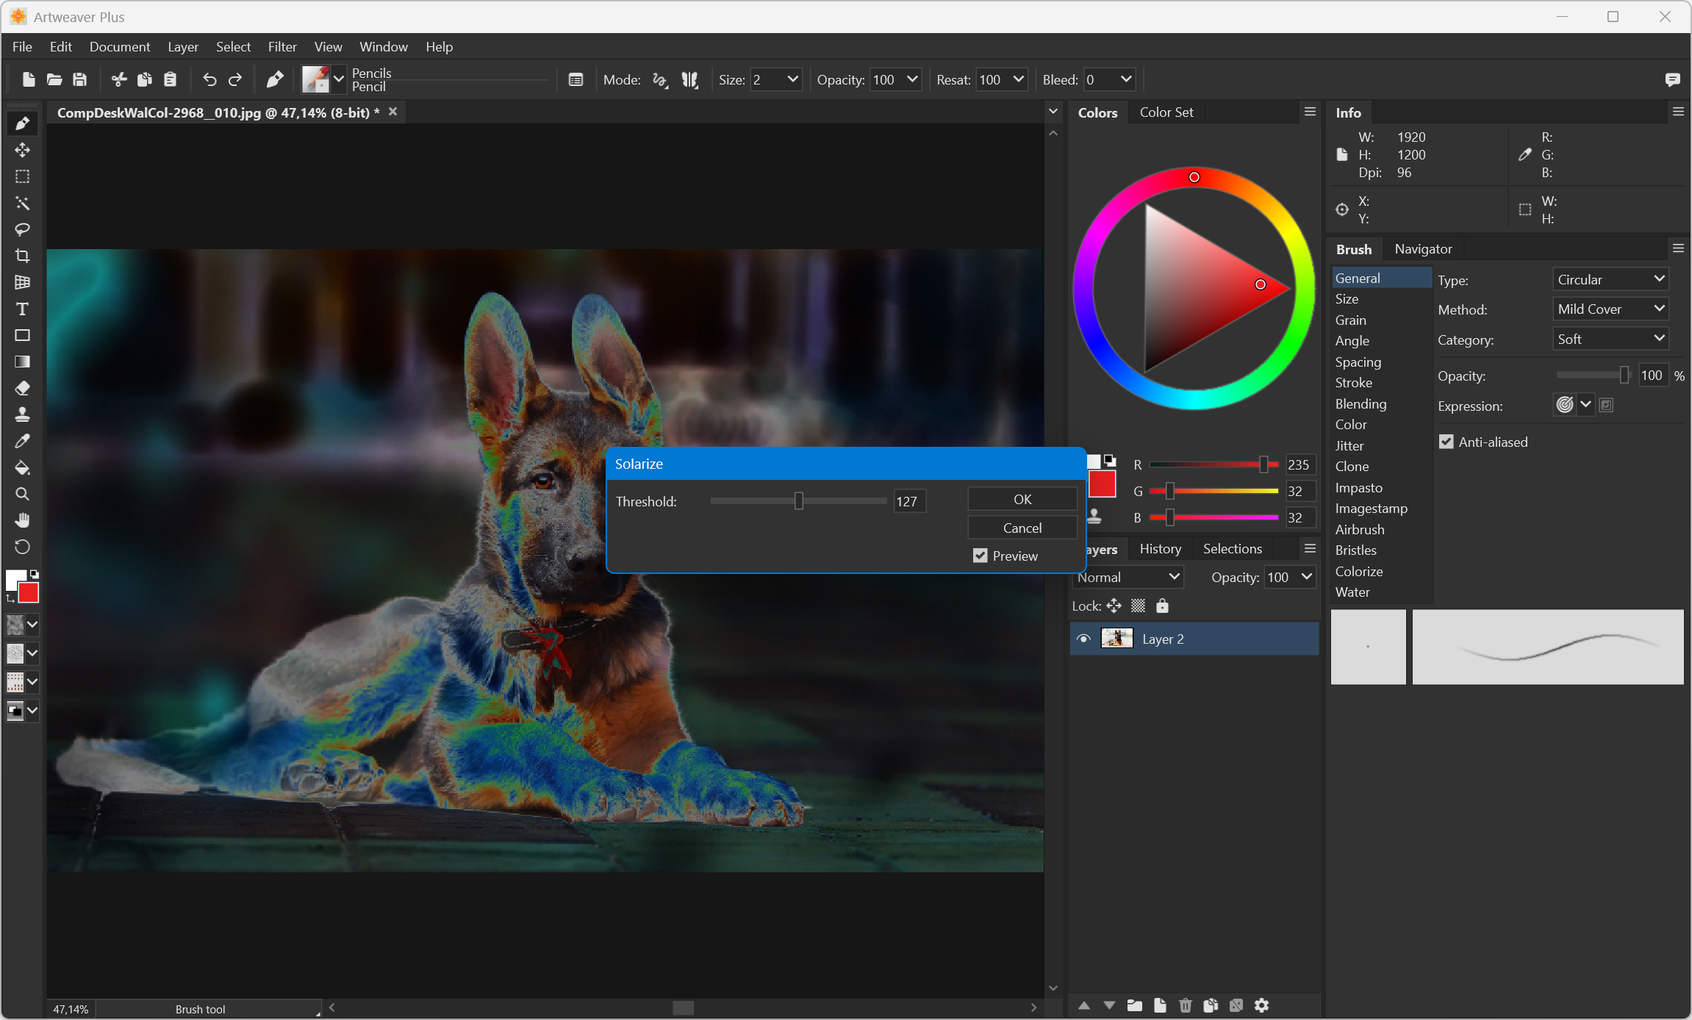Activate the Hand pan tool

(22, 520)
